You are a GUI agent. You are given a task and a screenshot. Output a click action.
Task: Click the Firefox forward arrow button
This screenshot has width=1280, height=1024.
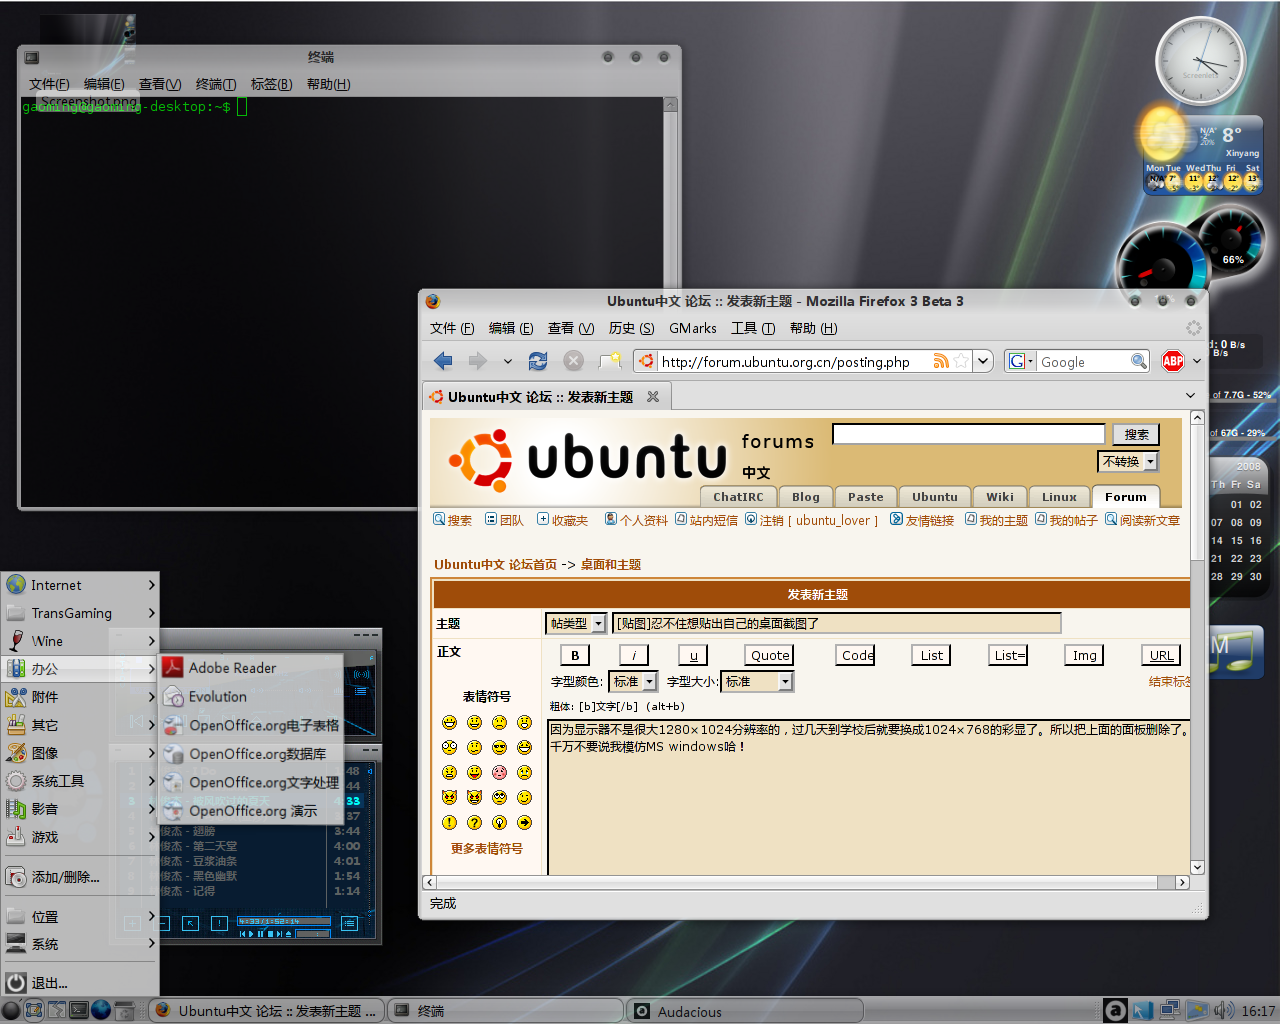tap(478, 361)
